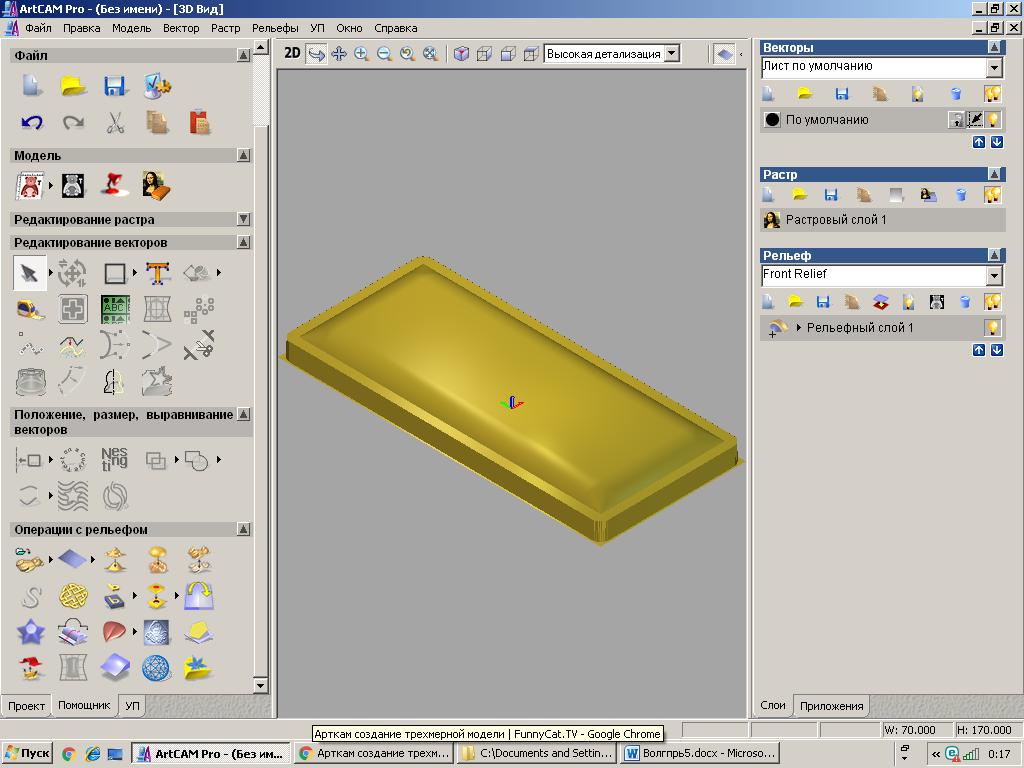Open the Рельефы menu
Viewport: 1024px width, 768px height.
(275, 28)
